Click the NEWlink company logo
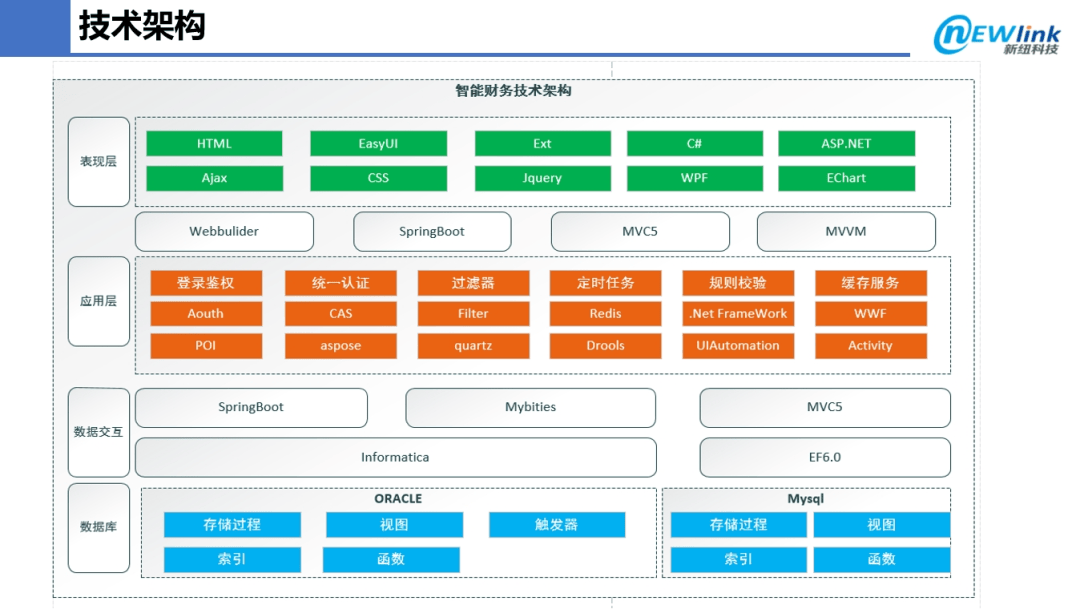1080x613 pixels. point(995,34)
